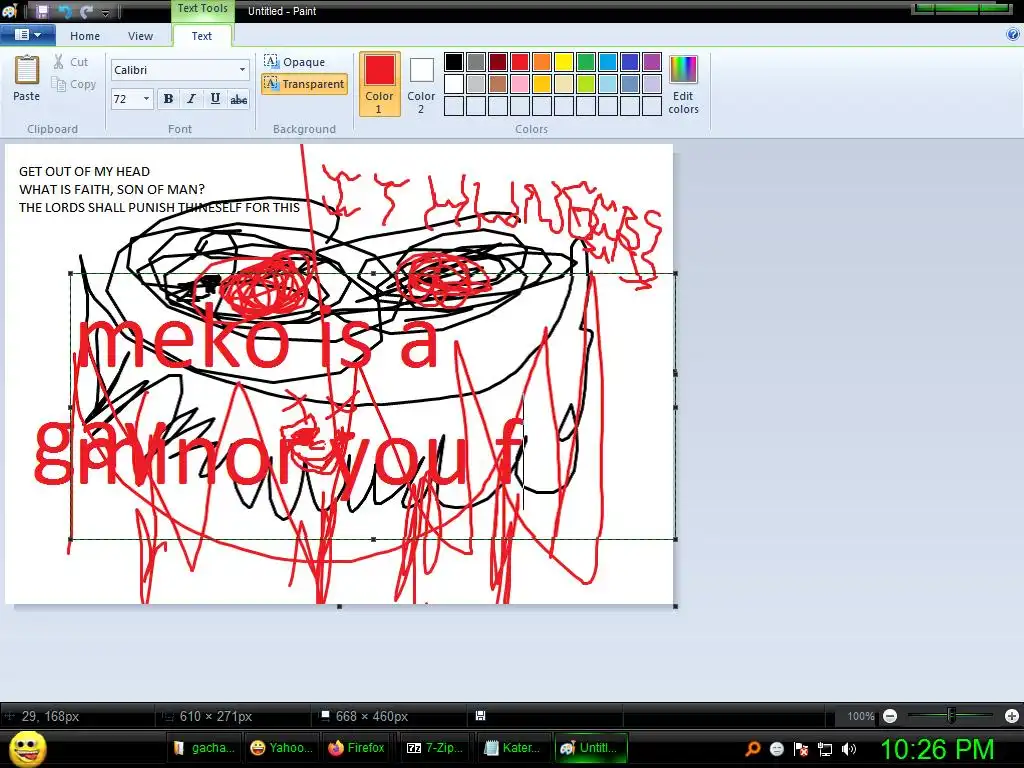The width and height of the screenshot is (1024, 768).
Task: Toggle italic text formatting
Action: (191, 99)
